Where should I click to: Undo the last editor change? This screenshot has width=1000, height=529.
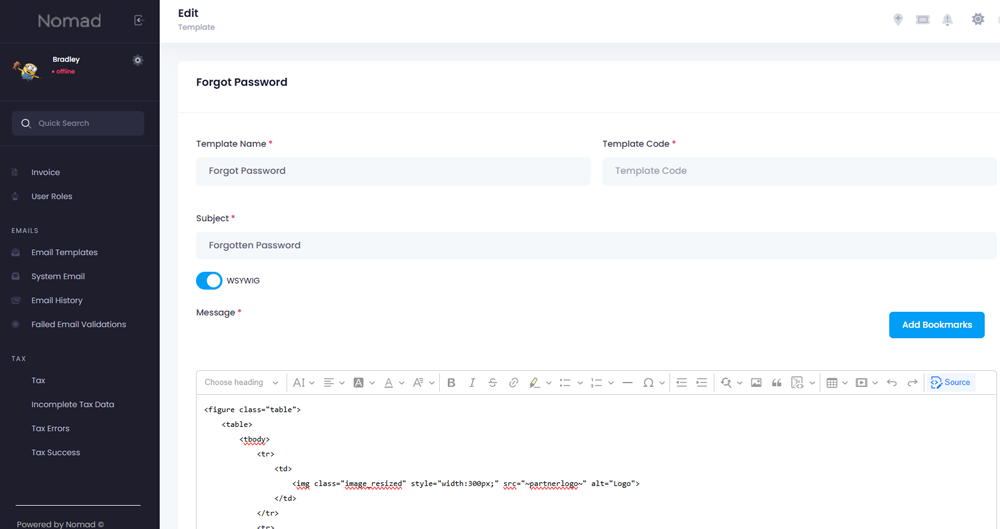pos(892,382)
